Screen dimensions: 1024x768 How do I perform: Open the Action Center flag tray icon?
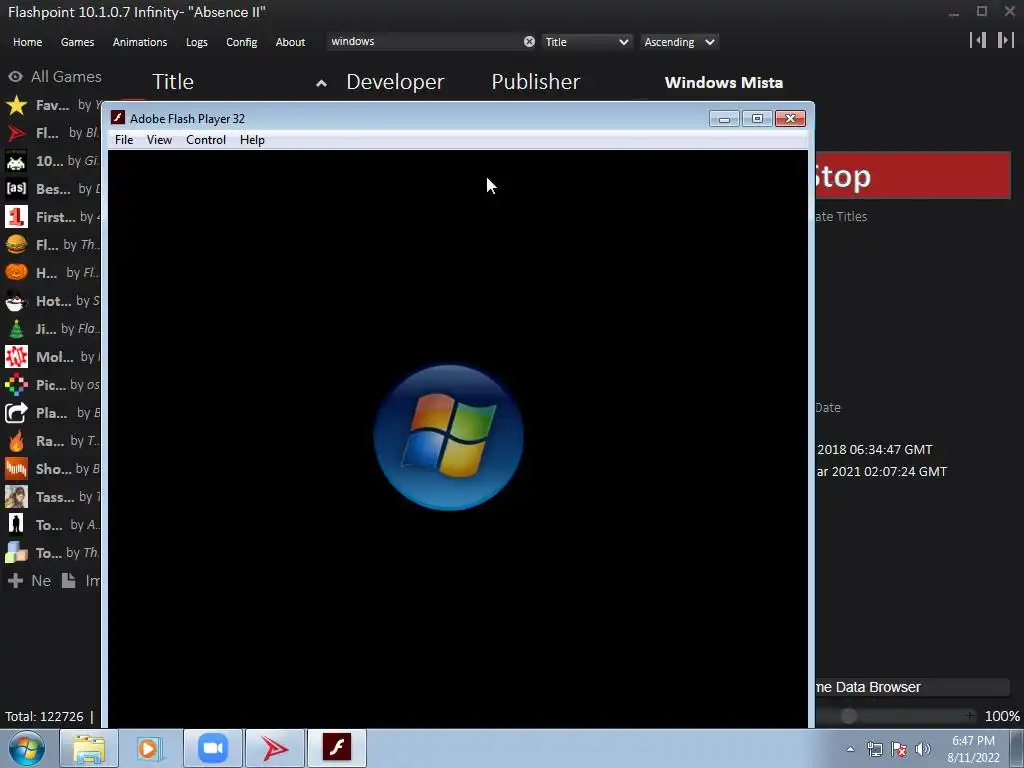pyautogui.click(x=899, y=749)
